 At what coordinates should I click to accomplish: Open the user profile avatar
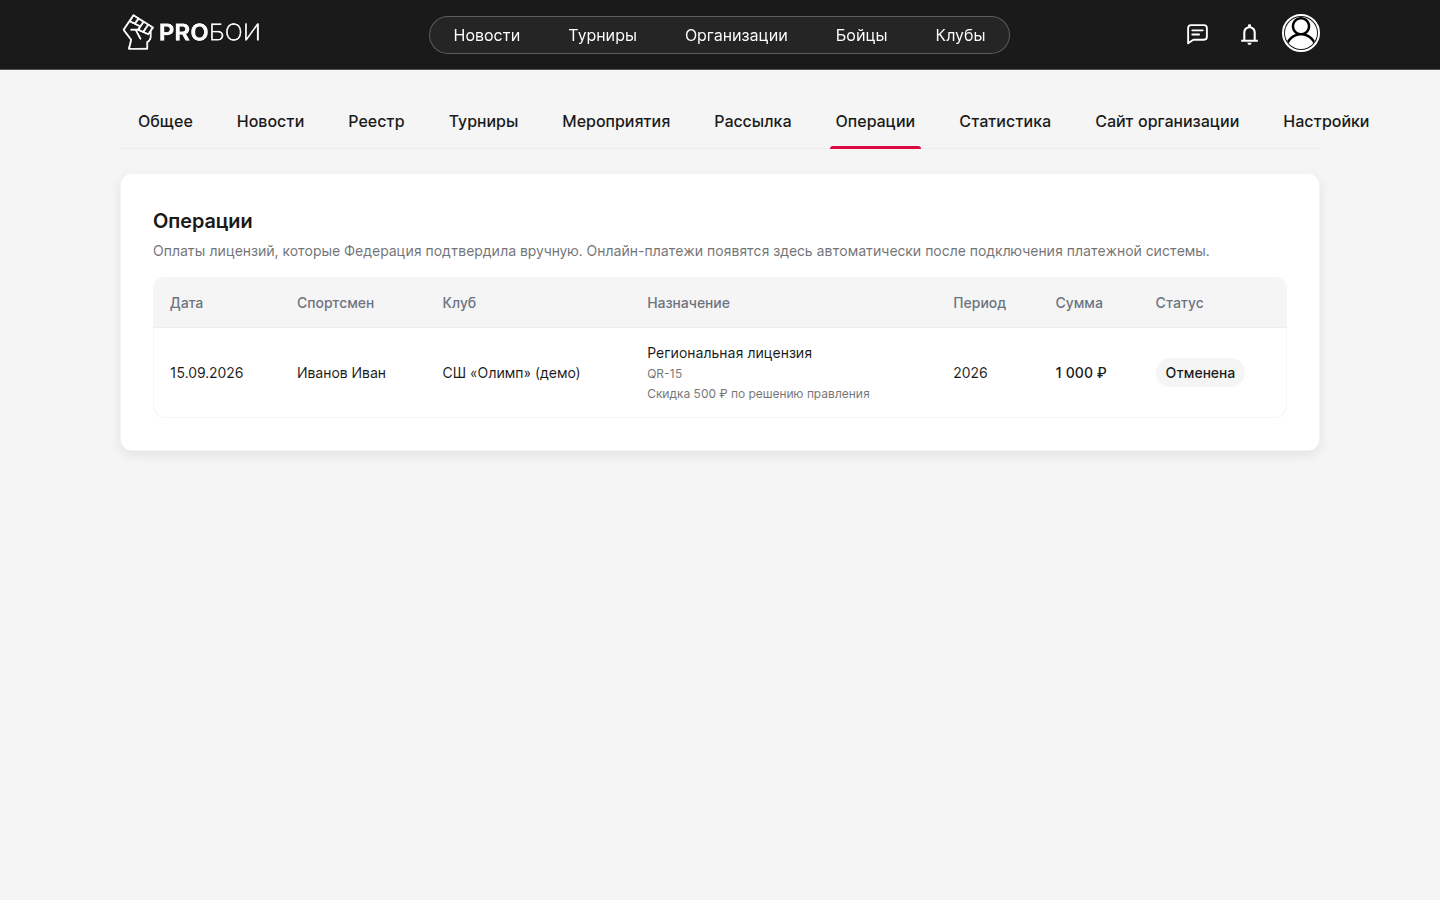coord(1301,33)
